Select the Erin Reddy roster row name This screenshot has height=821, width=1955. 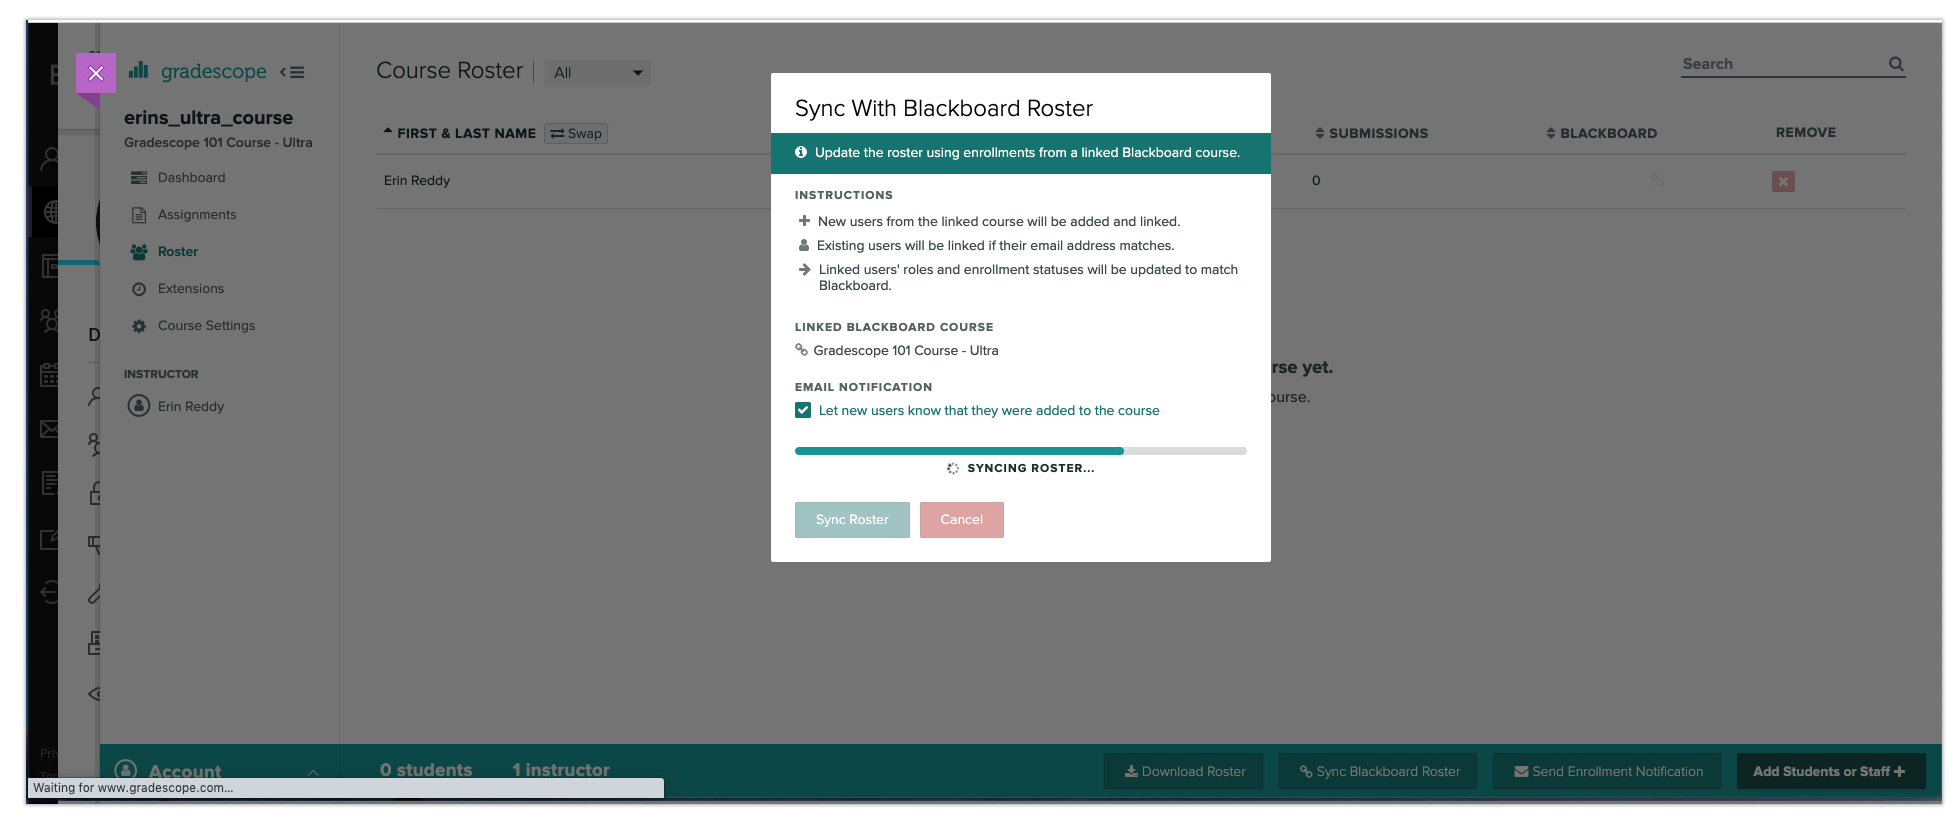[x=417, y=180]
